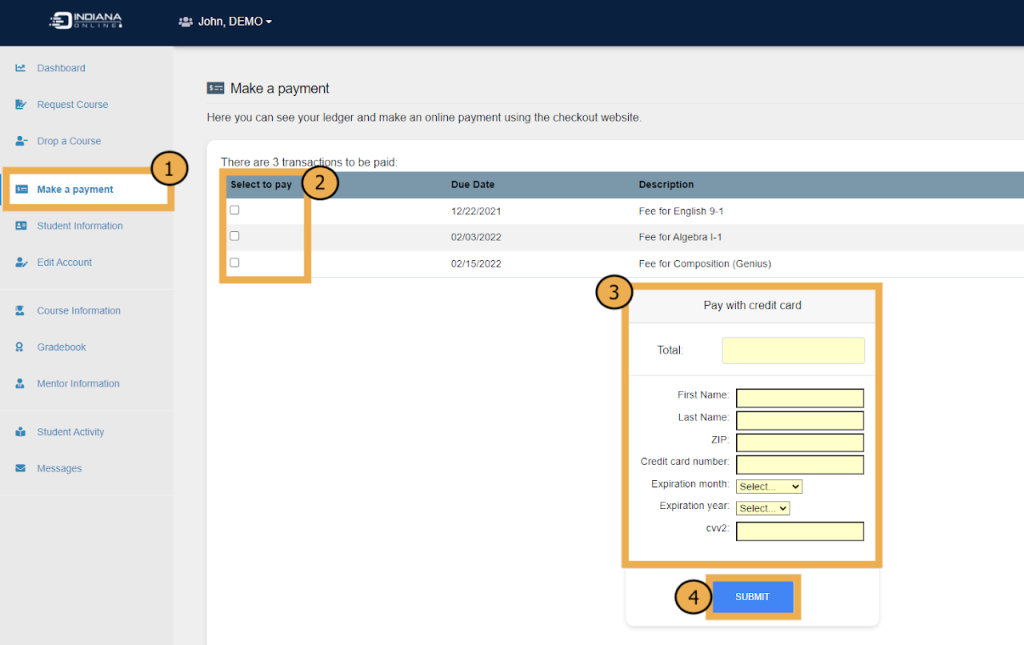
Task: Visit the Edit Account link
Action: click(x=65, y=262)
